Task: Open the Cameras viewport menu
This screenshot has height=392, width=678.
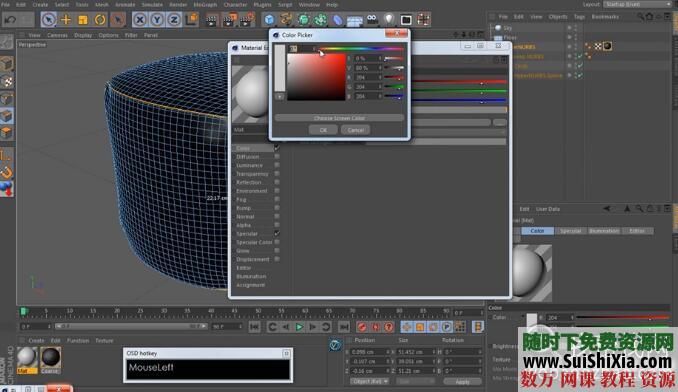Action: [x=57, y=35]
